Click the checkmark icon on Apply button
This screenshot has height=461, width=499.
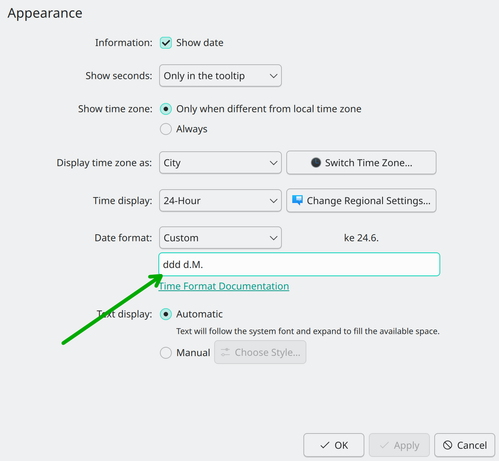[x=384, y=445]
